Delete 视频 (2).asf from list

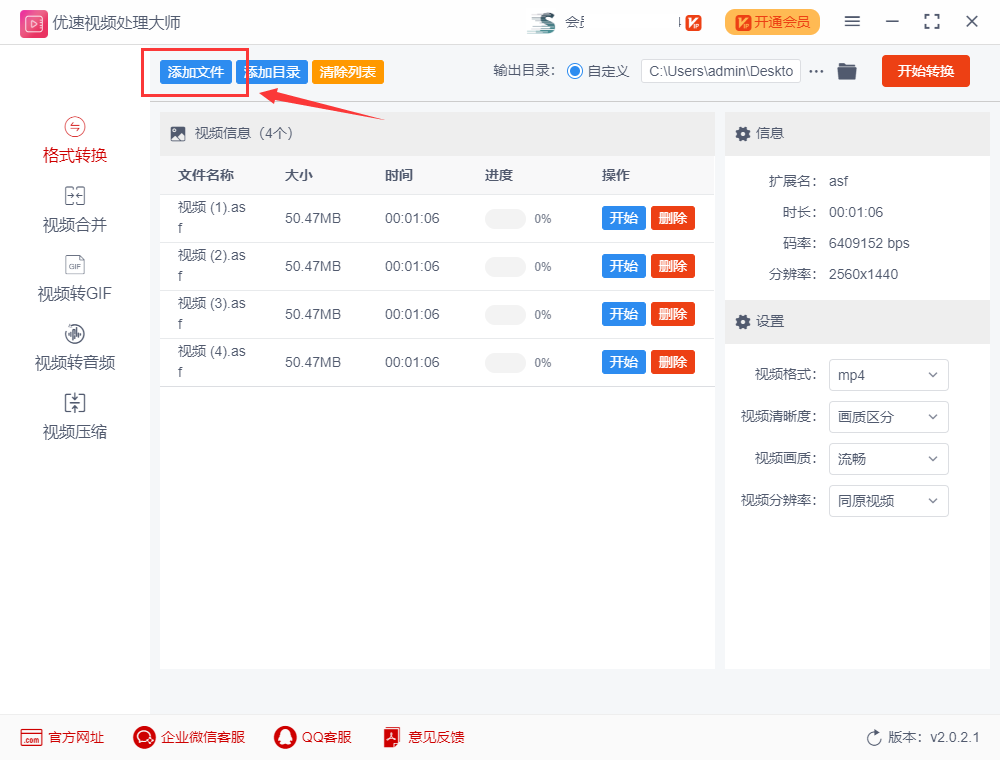(x=672, y=266)
